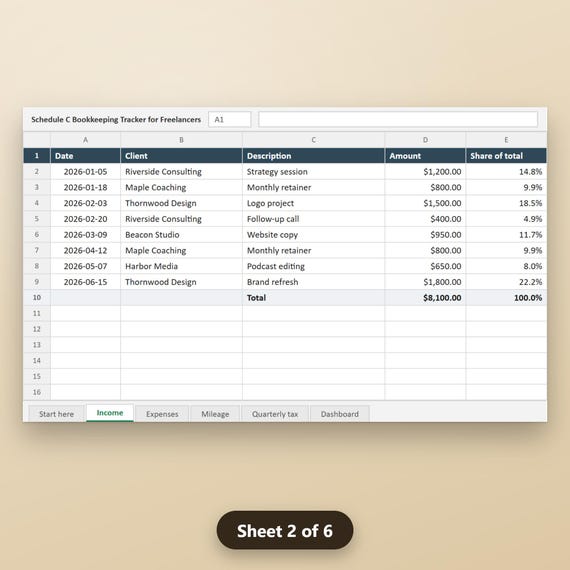Select row 1 header number
The width and height of the screenshot is (570, 570).
pos(37,156)
